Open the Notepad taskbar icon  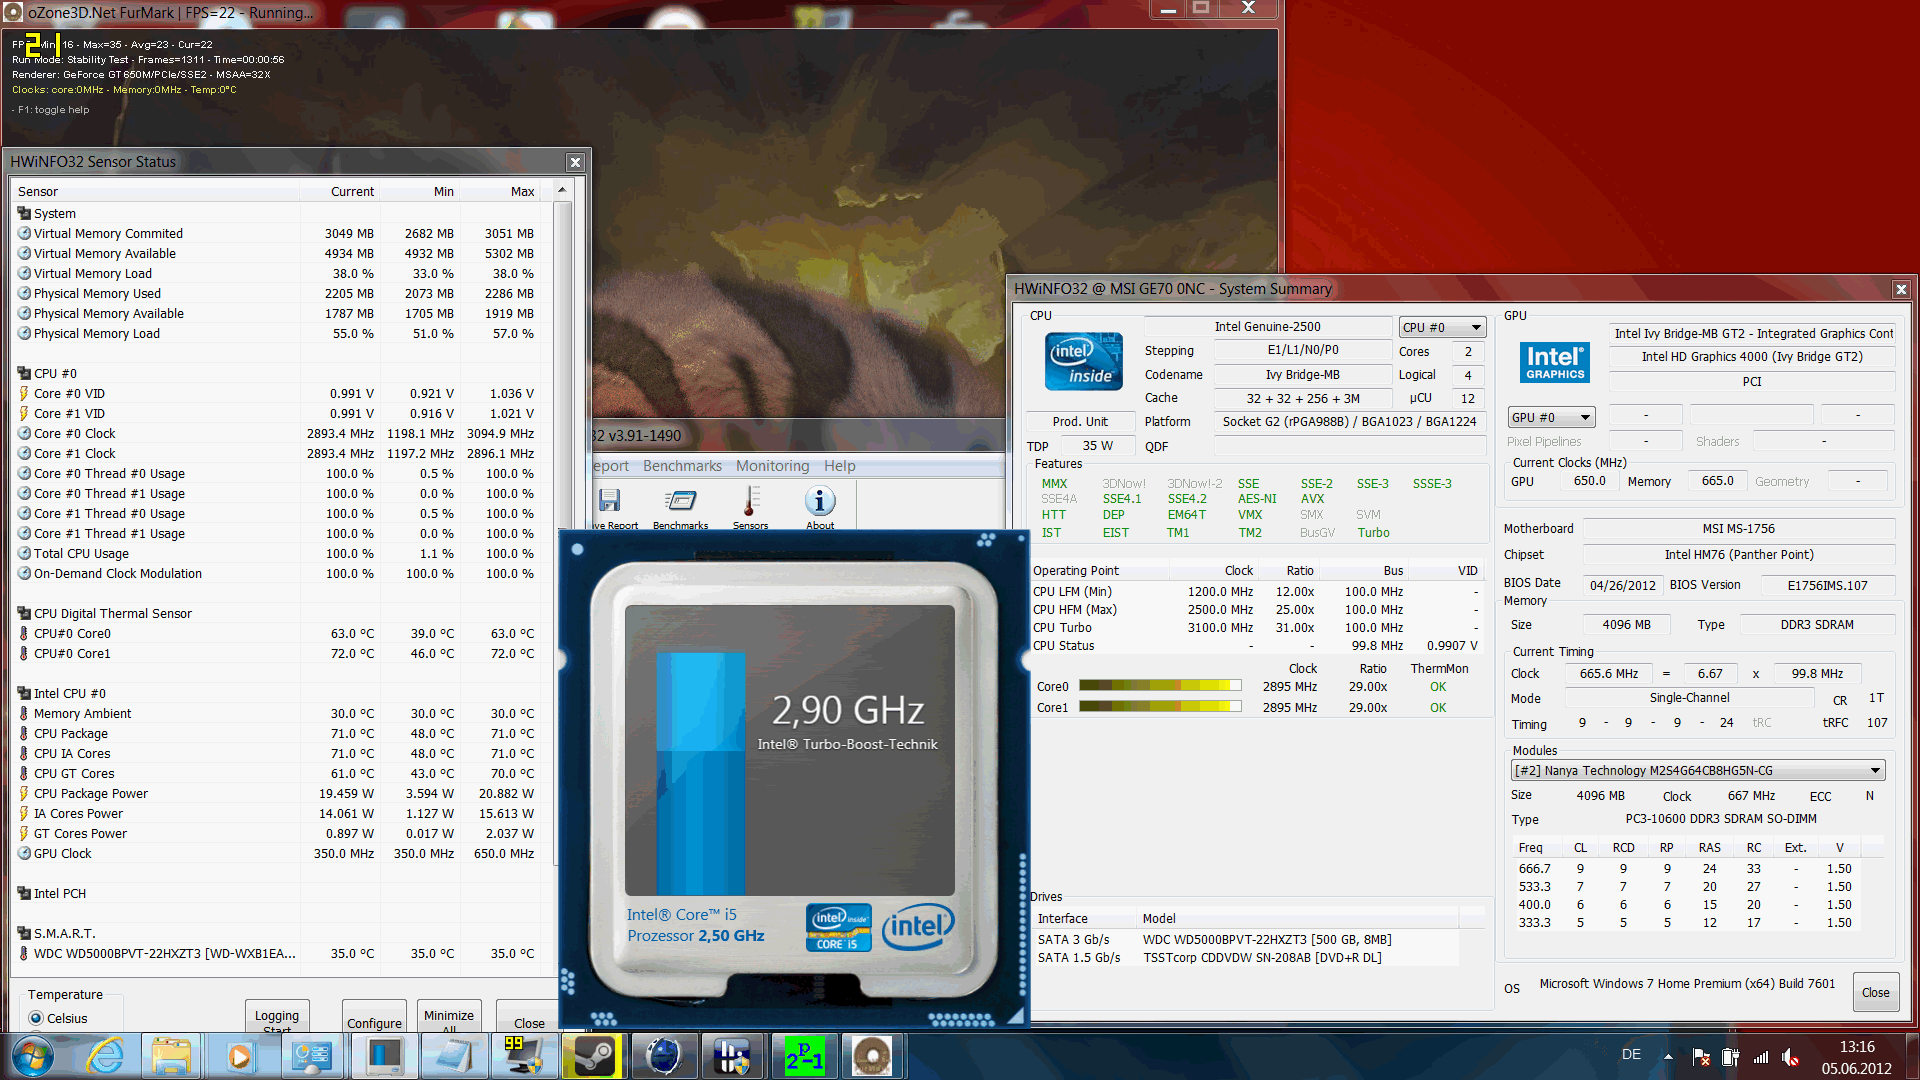[454, 1056]
